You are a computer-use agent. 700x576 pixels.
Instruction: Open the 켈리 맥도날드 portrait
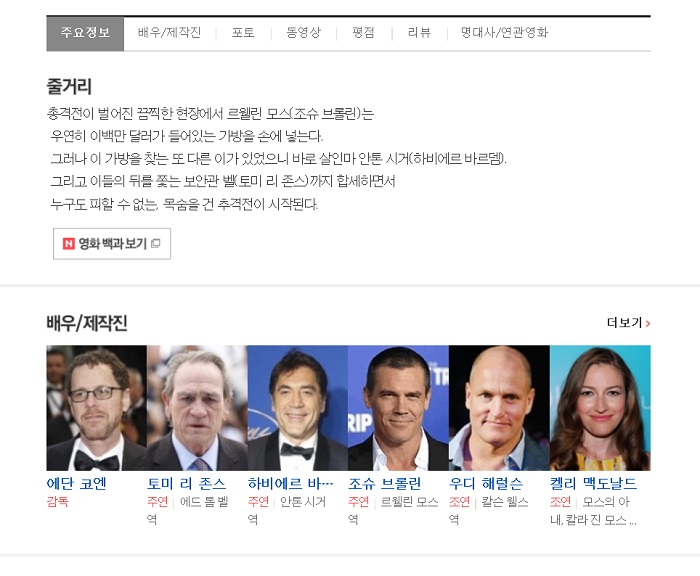point(600,408)
